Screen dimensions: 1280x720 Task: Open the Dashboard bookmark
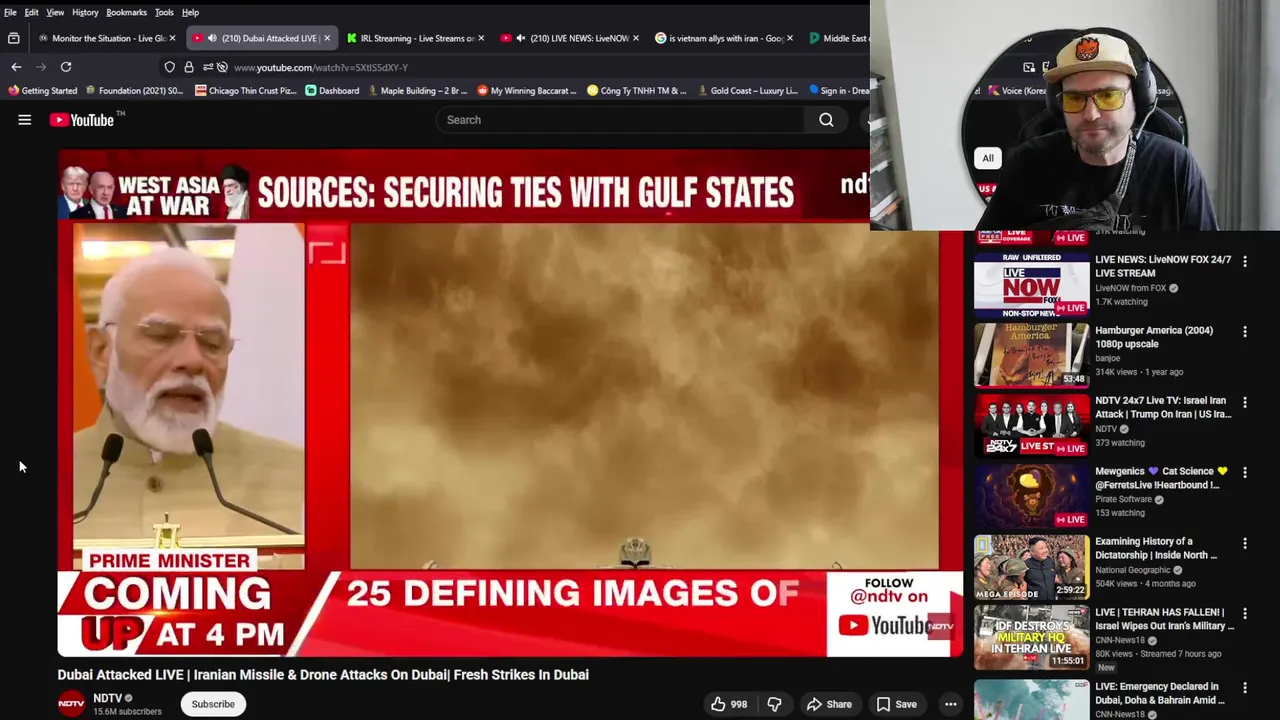click(332, 90)
